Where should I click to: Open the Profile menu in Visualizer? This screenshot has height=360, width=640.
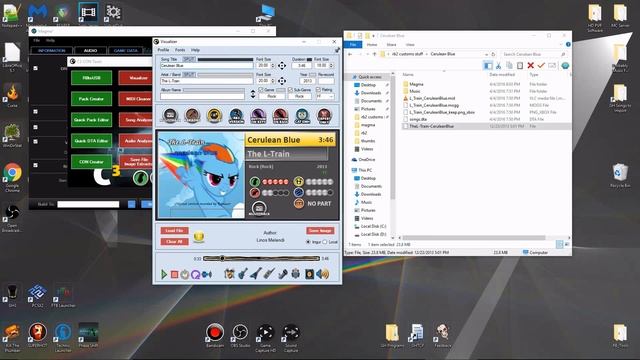(163, 50)
